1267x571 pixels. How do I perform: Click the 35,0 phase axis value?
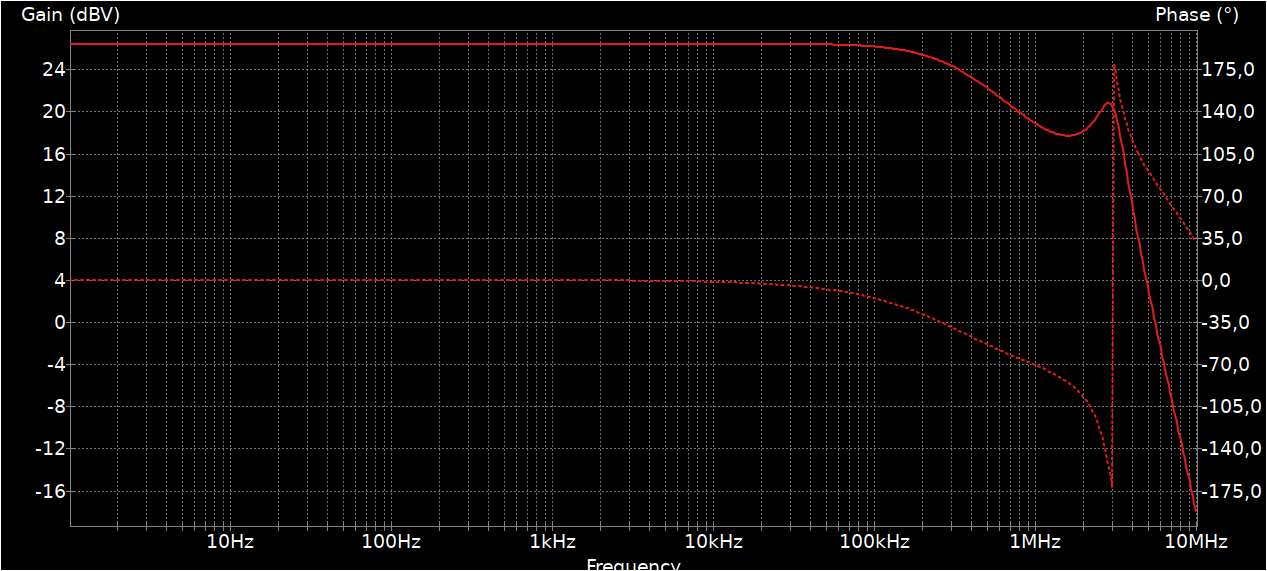(1223, 238)
